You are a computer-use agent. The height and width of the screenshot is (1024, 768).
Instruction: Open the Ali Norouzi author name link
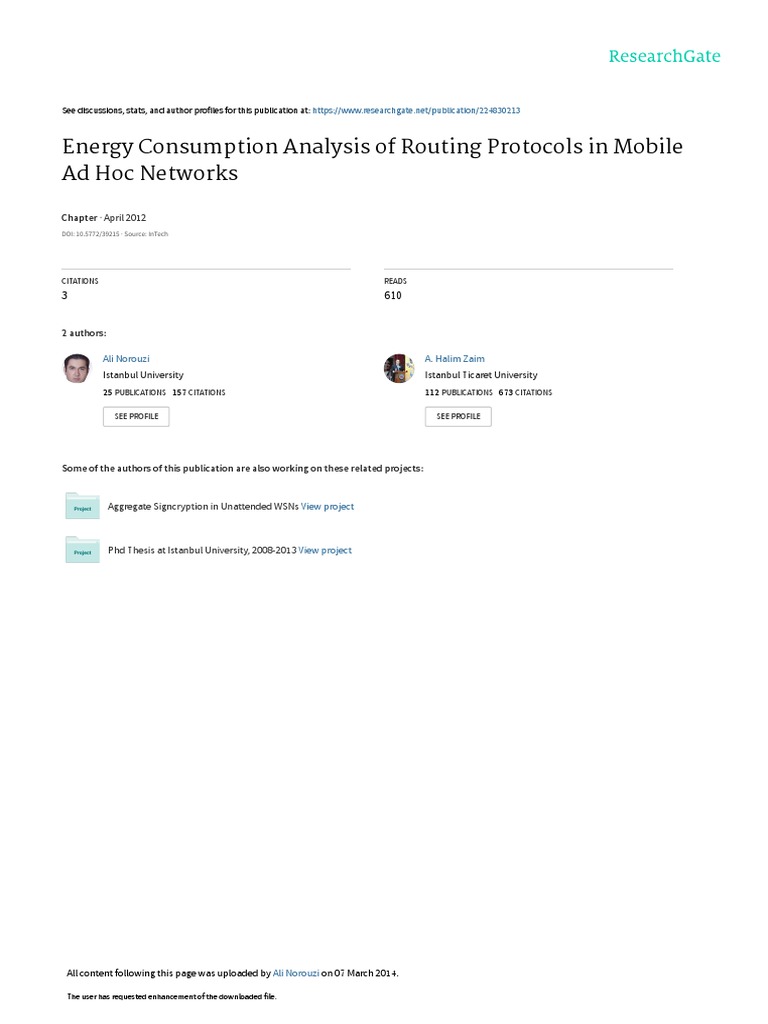[x=126, y=358]
